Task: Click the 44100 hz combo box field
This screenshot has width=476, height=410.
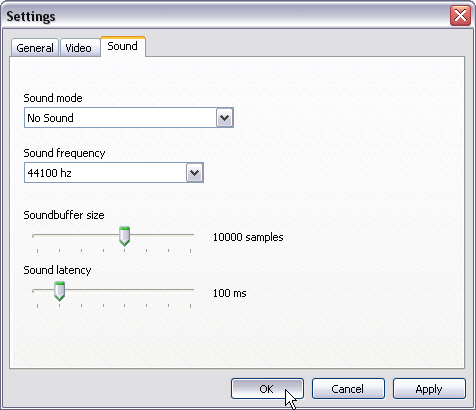Action: [114, 173]
